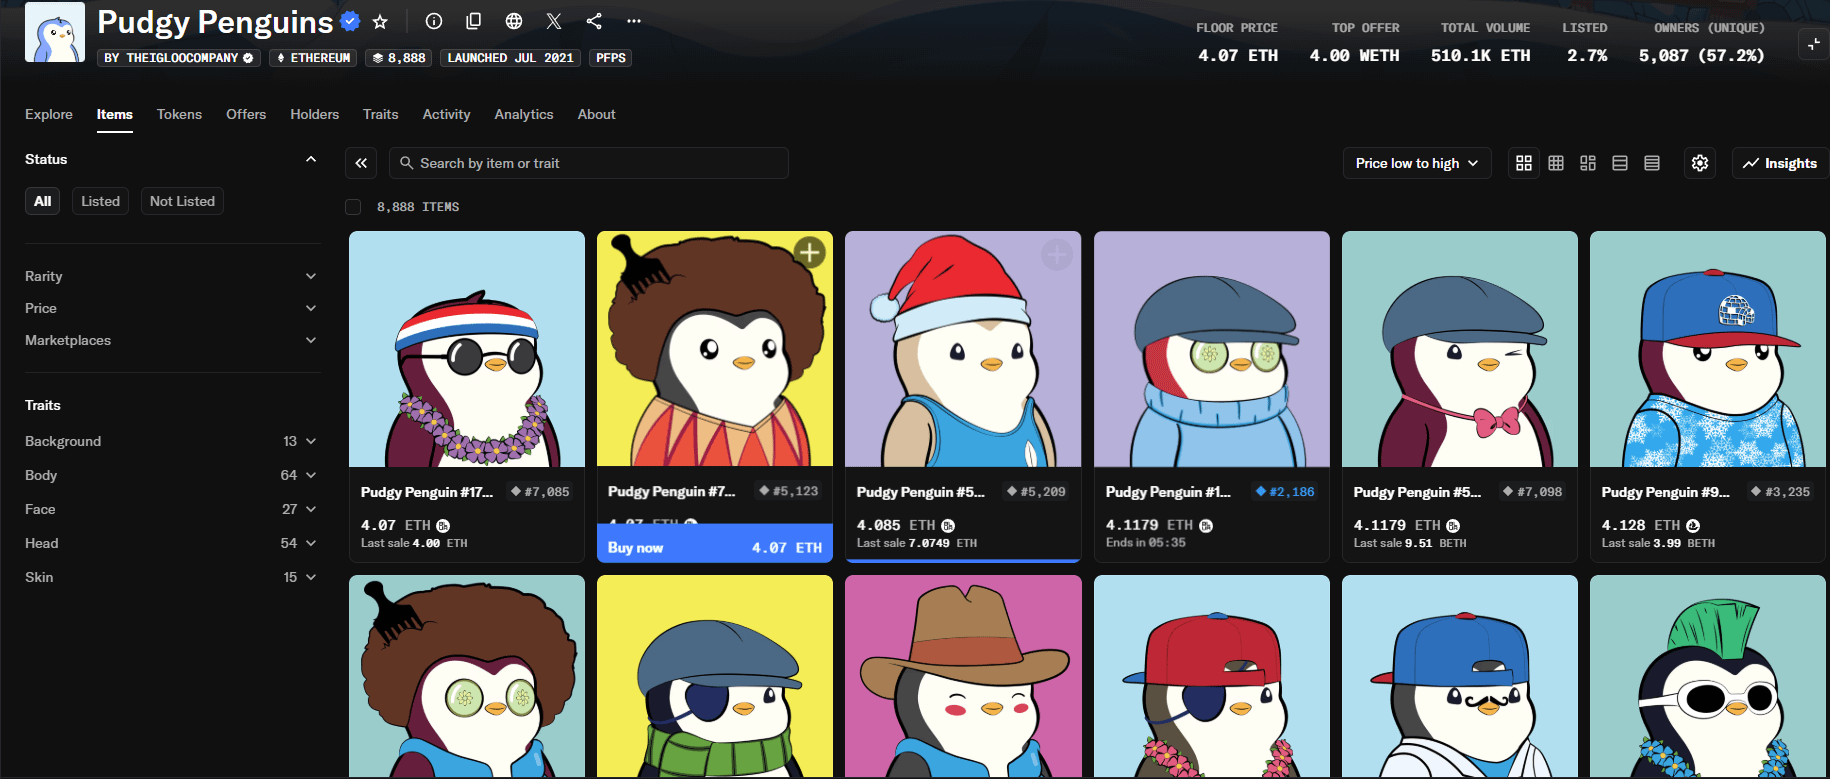Switch to large grid view
This screenshot has height=779, width=1830.
pos(1524,163)
